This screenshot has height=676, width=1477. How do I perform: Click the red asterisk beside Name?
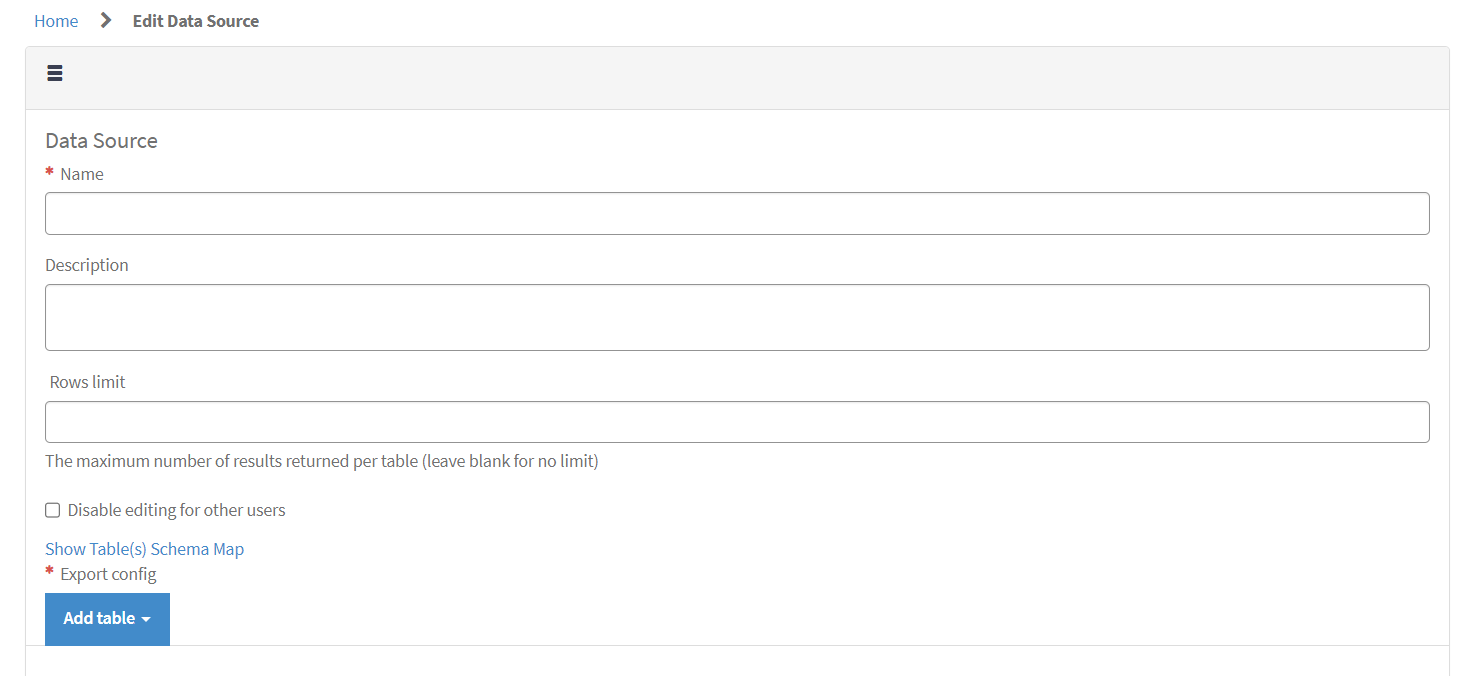(49, 173)
